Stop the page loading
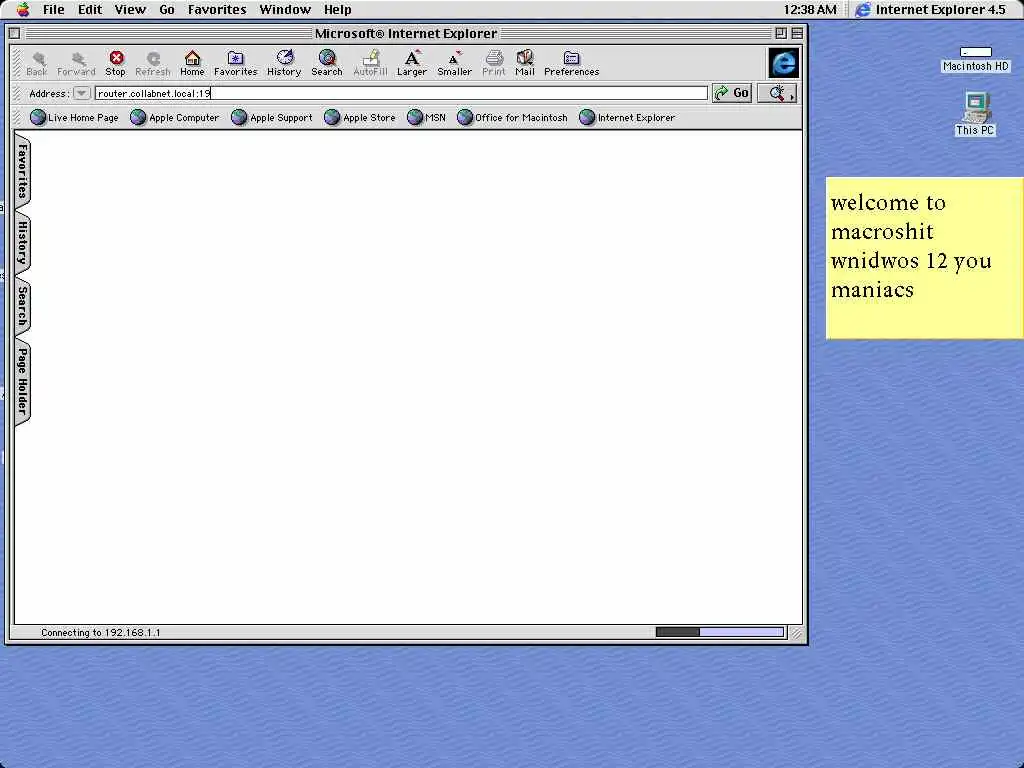1024x768 pixels. click(116, 63)
